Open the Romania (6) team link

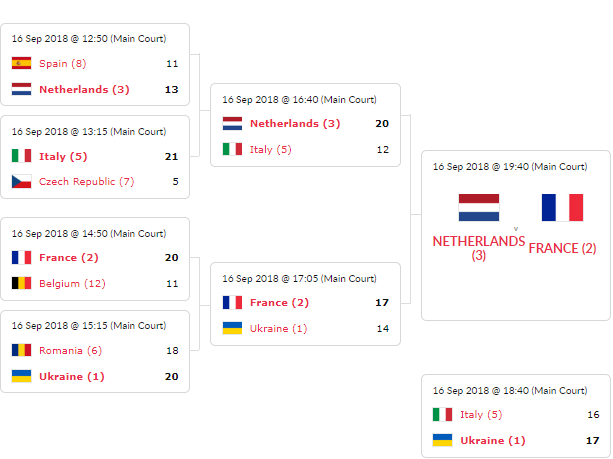coord(70,350)
